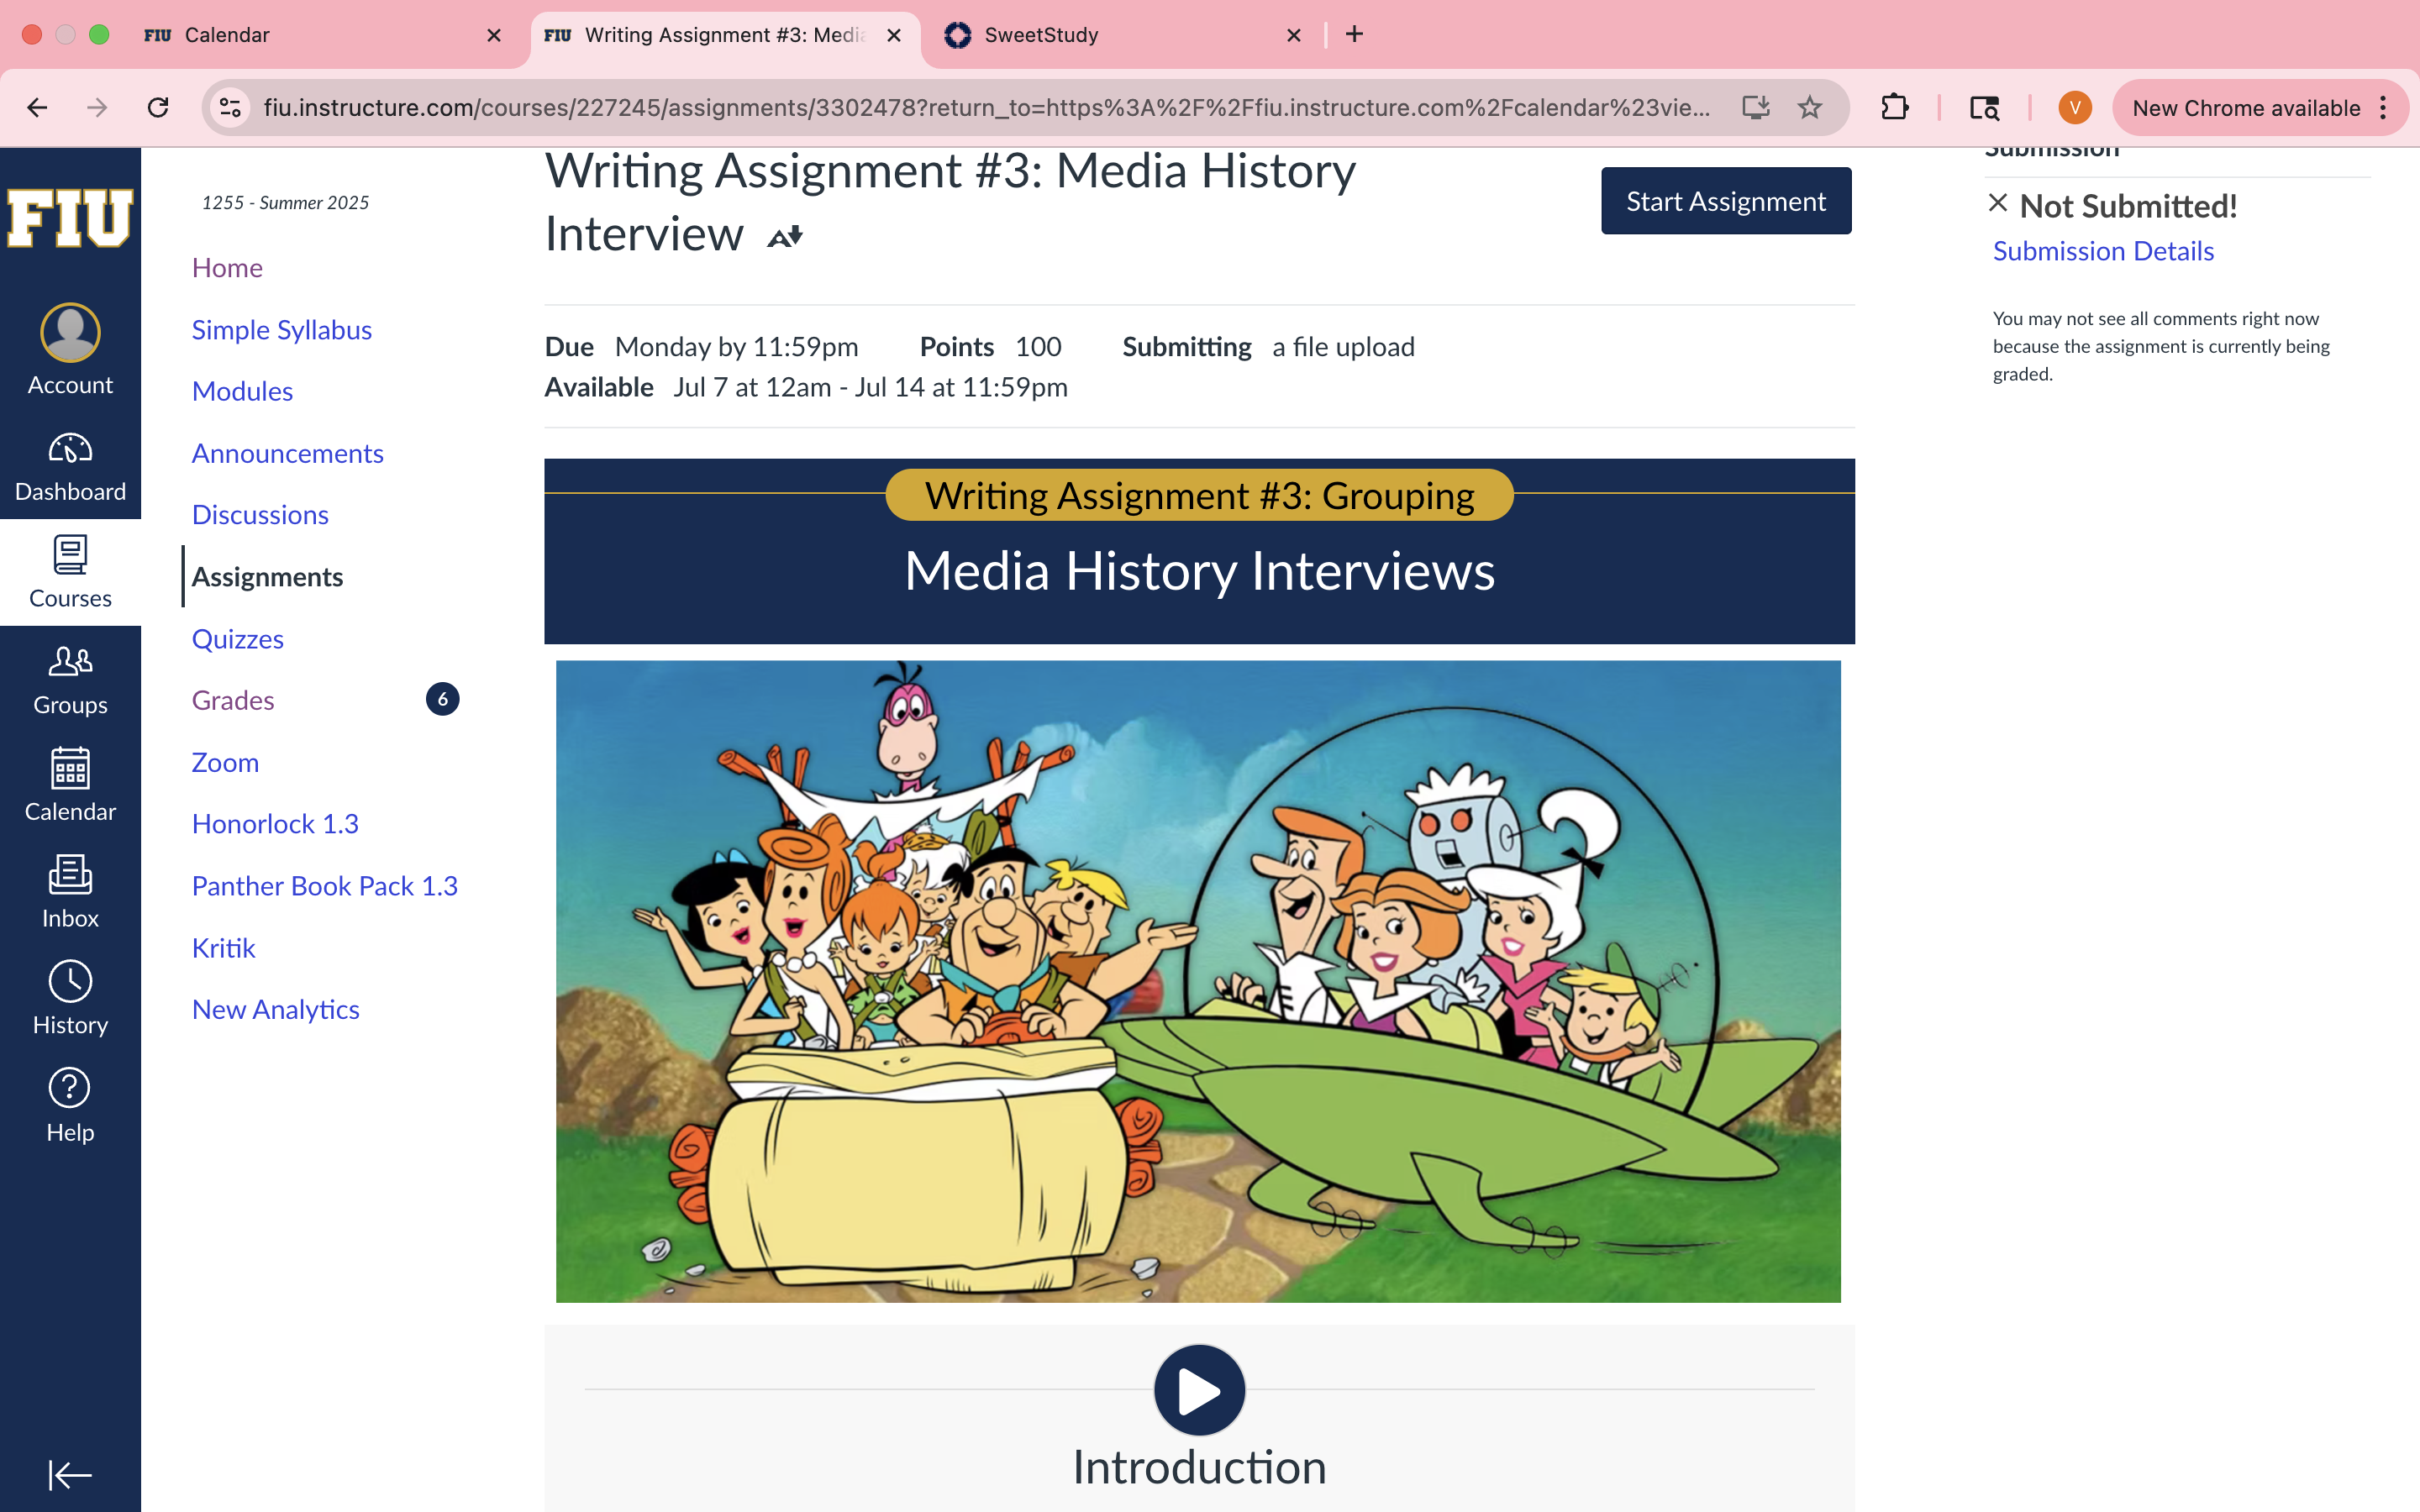Click the FIU logo
The width and height of the screenshot is (2420, 1512).
(70, 217)
